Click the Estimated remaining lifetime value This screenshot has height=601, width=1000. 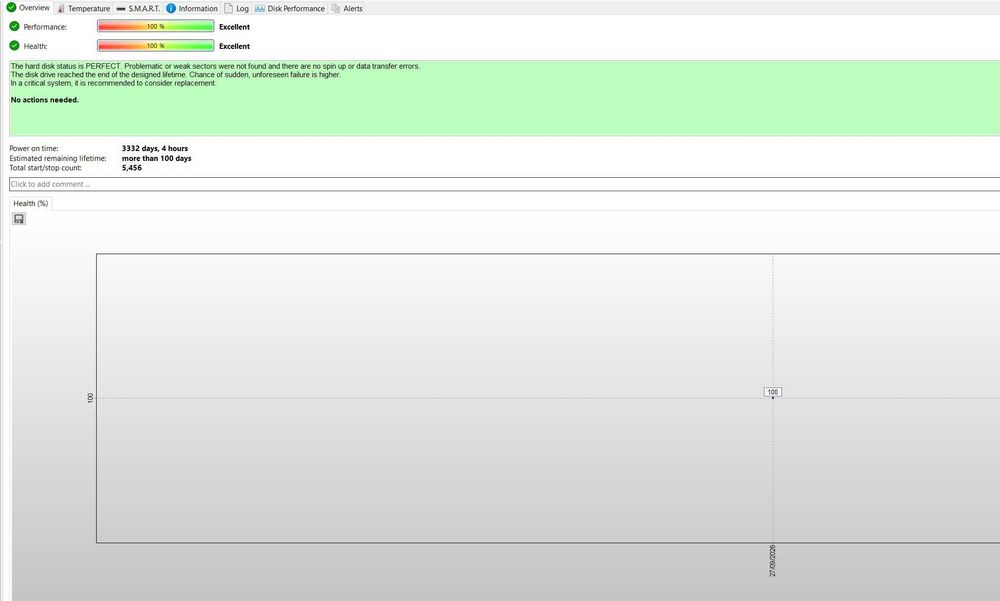tap(156, 158)
